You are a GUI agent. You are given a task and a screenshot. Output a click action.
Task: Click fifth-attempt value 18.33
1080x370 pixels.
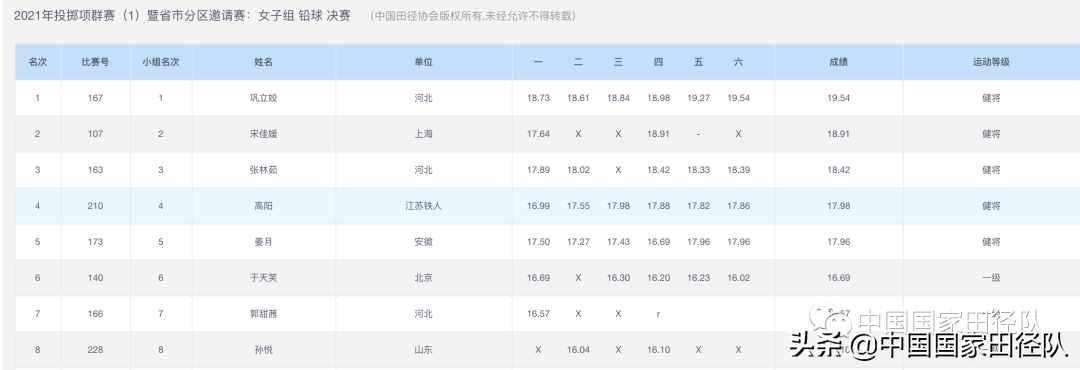[698, 169]
